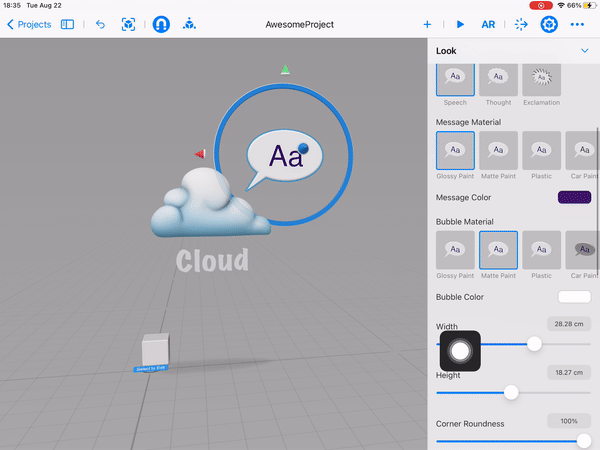The width and height of the screenshot is (600, 450).
Task: Click the AwesomeProject title
Action: [x=300, y=24]
